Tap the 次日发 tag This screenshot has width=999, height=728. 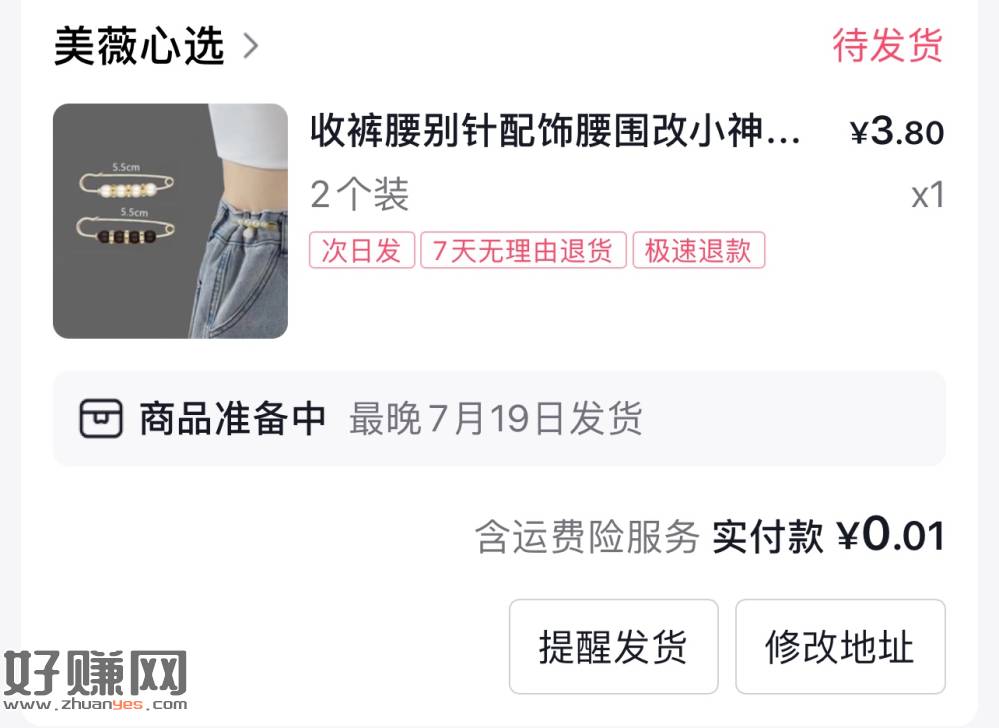tap(362, 250)
